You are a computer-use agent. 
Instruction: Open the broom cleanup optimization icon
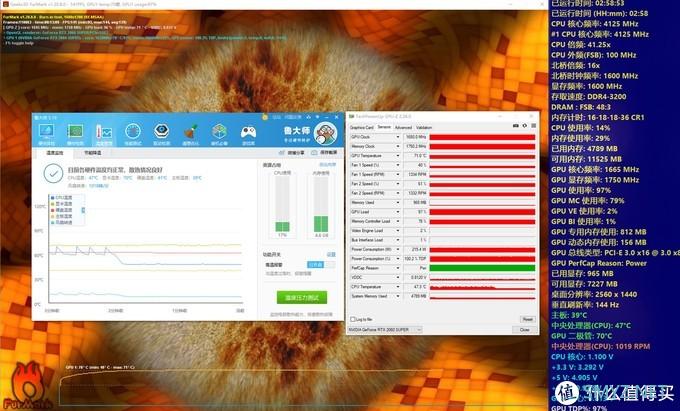pyautogui.click(x=190, y=132)
